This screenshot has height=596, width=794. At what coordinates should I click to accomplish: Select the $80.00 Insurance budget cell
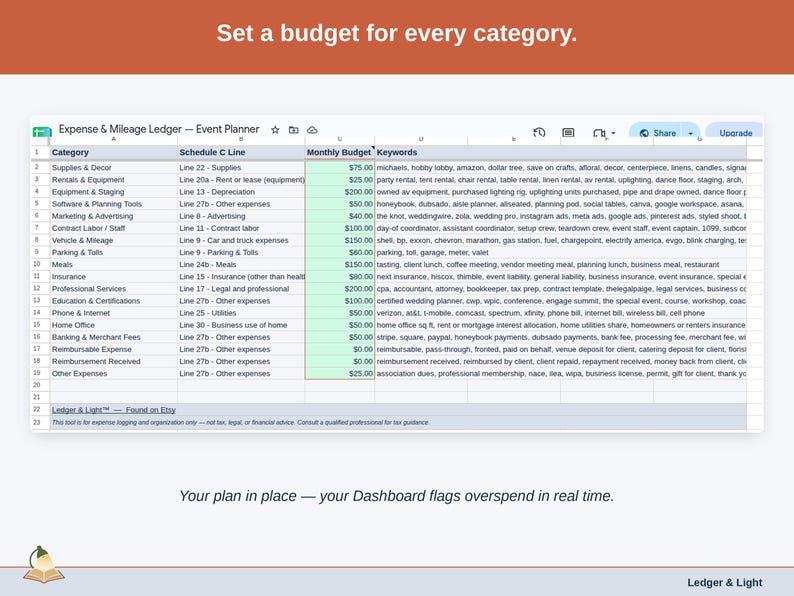[340, 276]
